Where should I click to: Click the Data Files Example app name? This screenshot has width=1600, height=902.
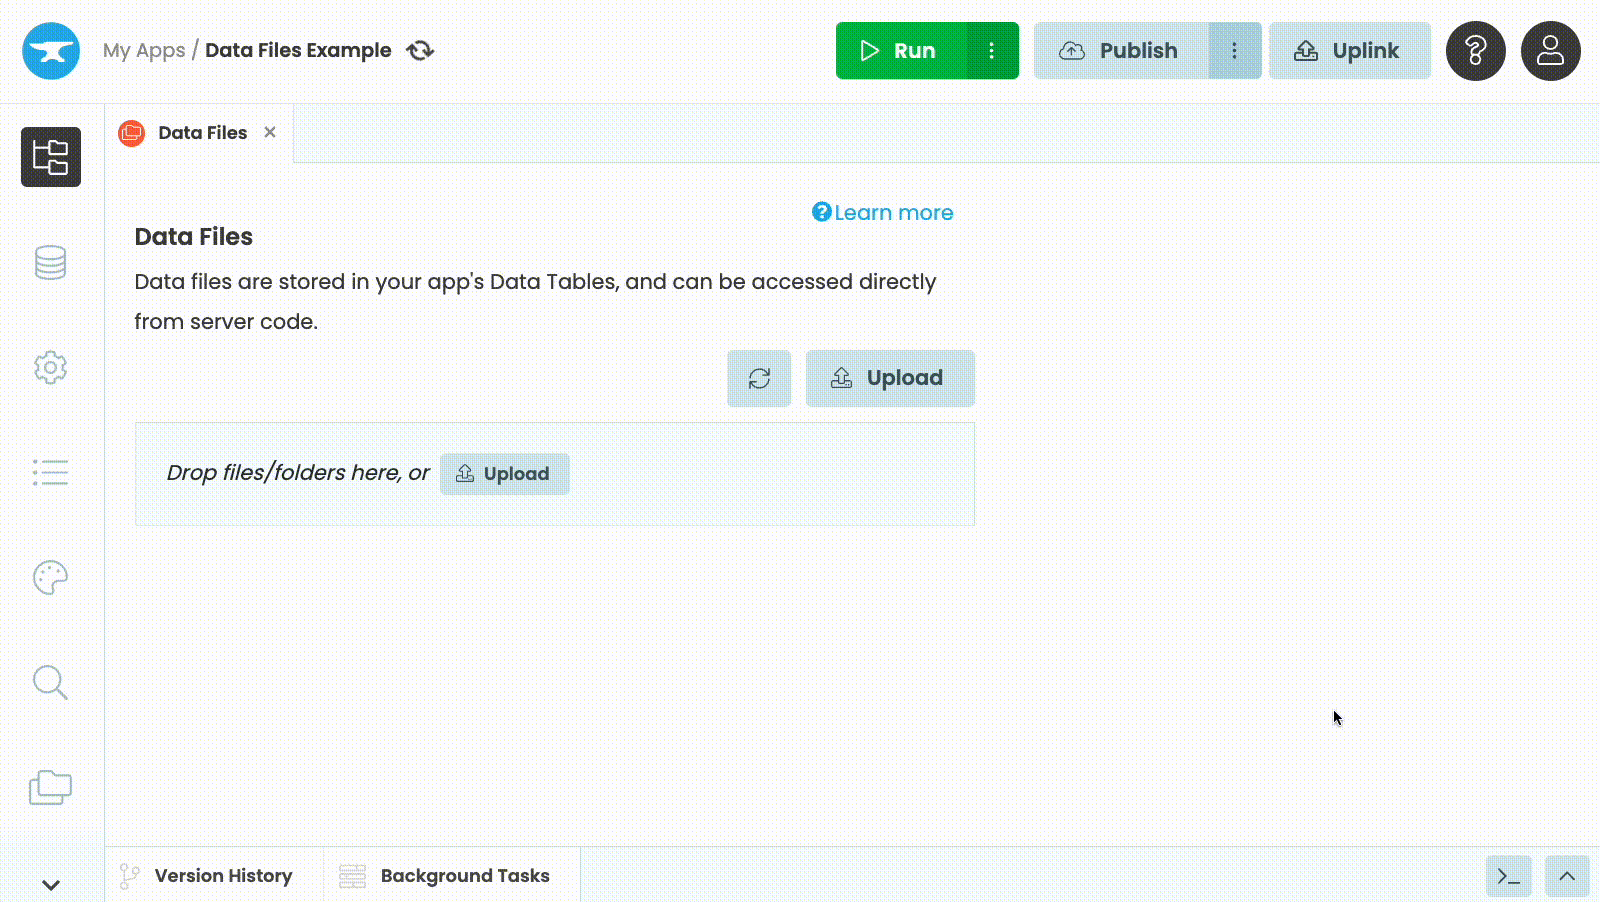298,50
